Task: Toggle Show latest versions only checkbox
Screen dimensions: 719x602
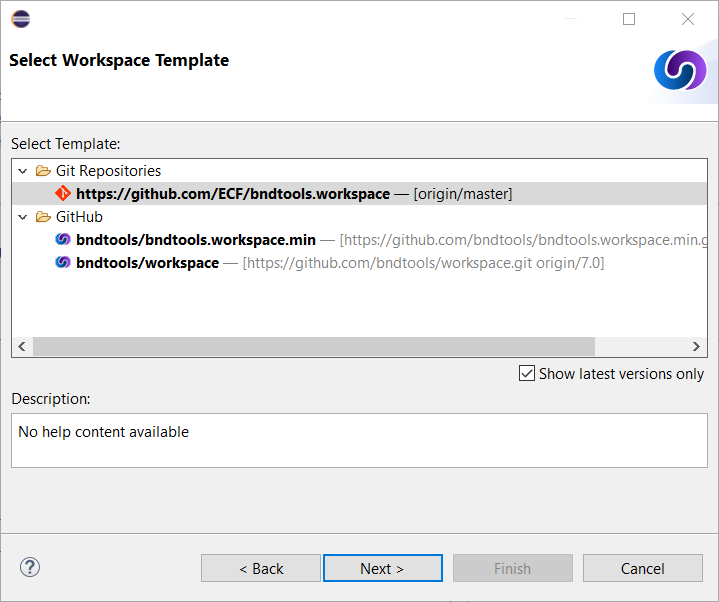Action: point(526,373)
